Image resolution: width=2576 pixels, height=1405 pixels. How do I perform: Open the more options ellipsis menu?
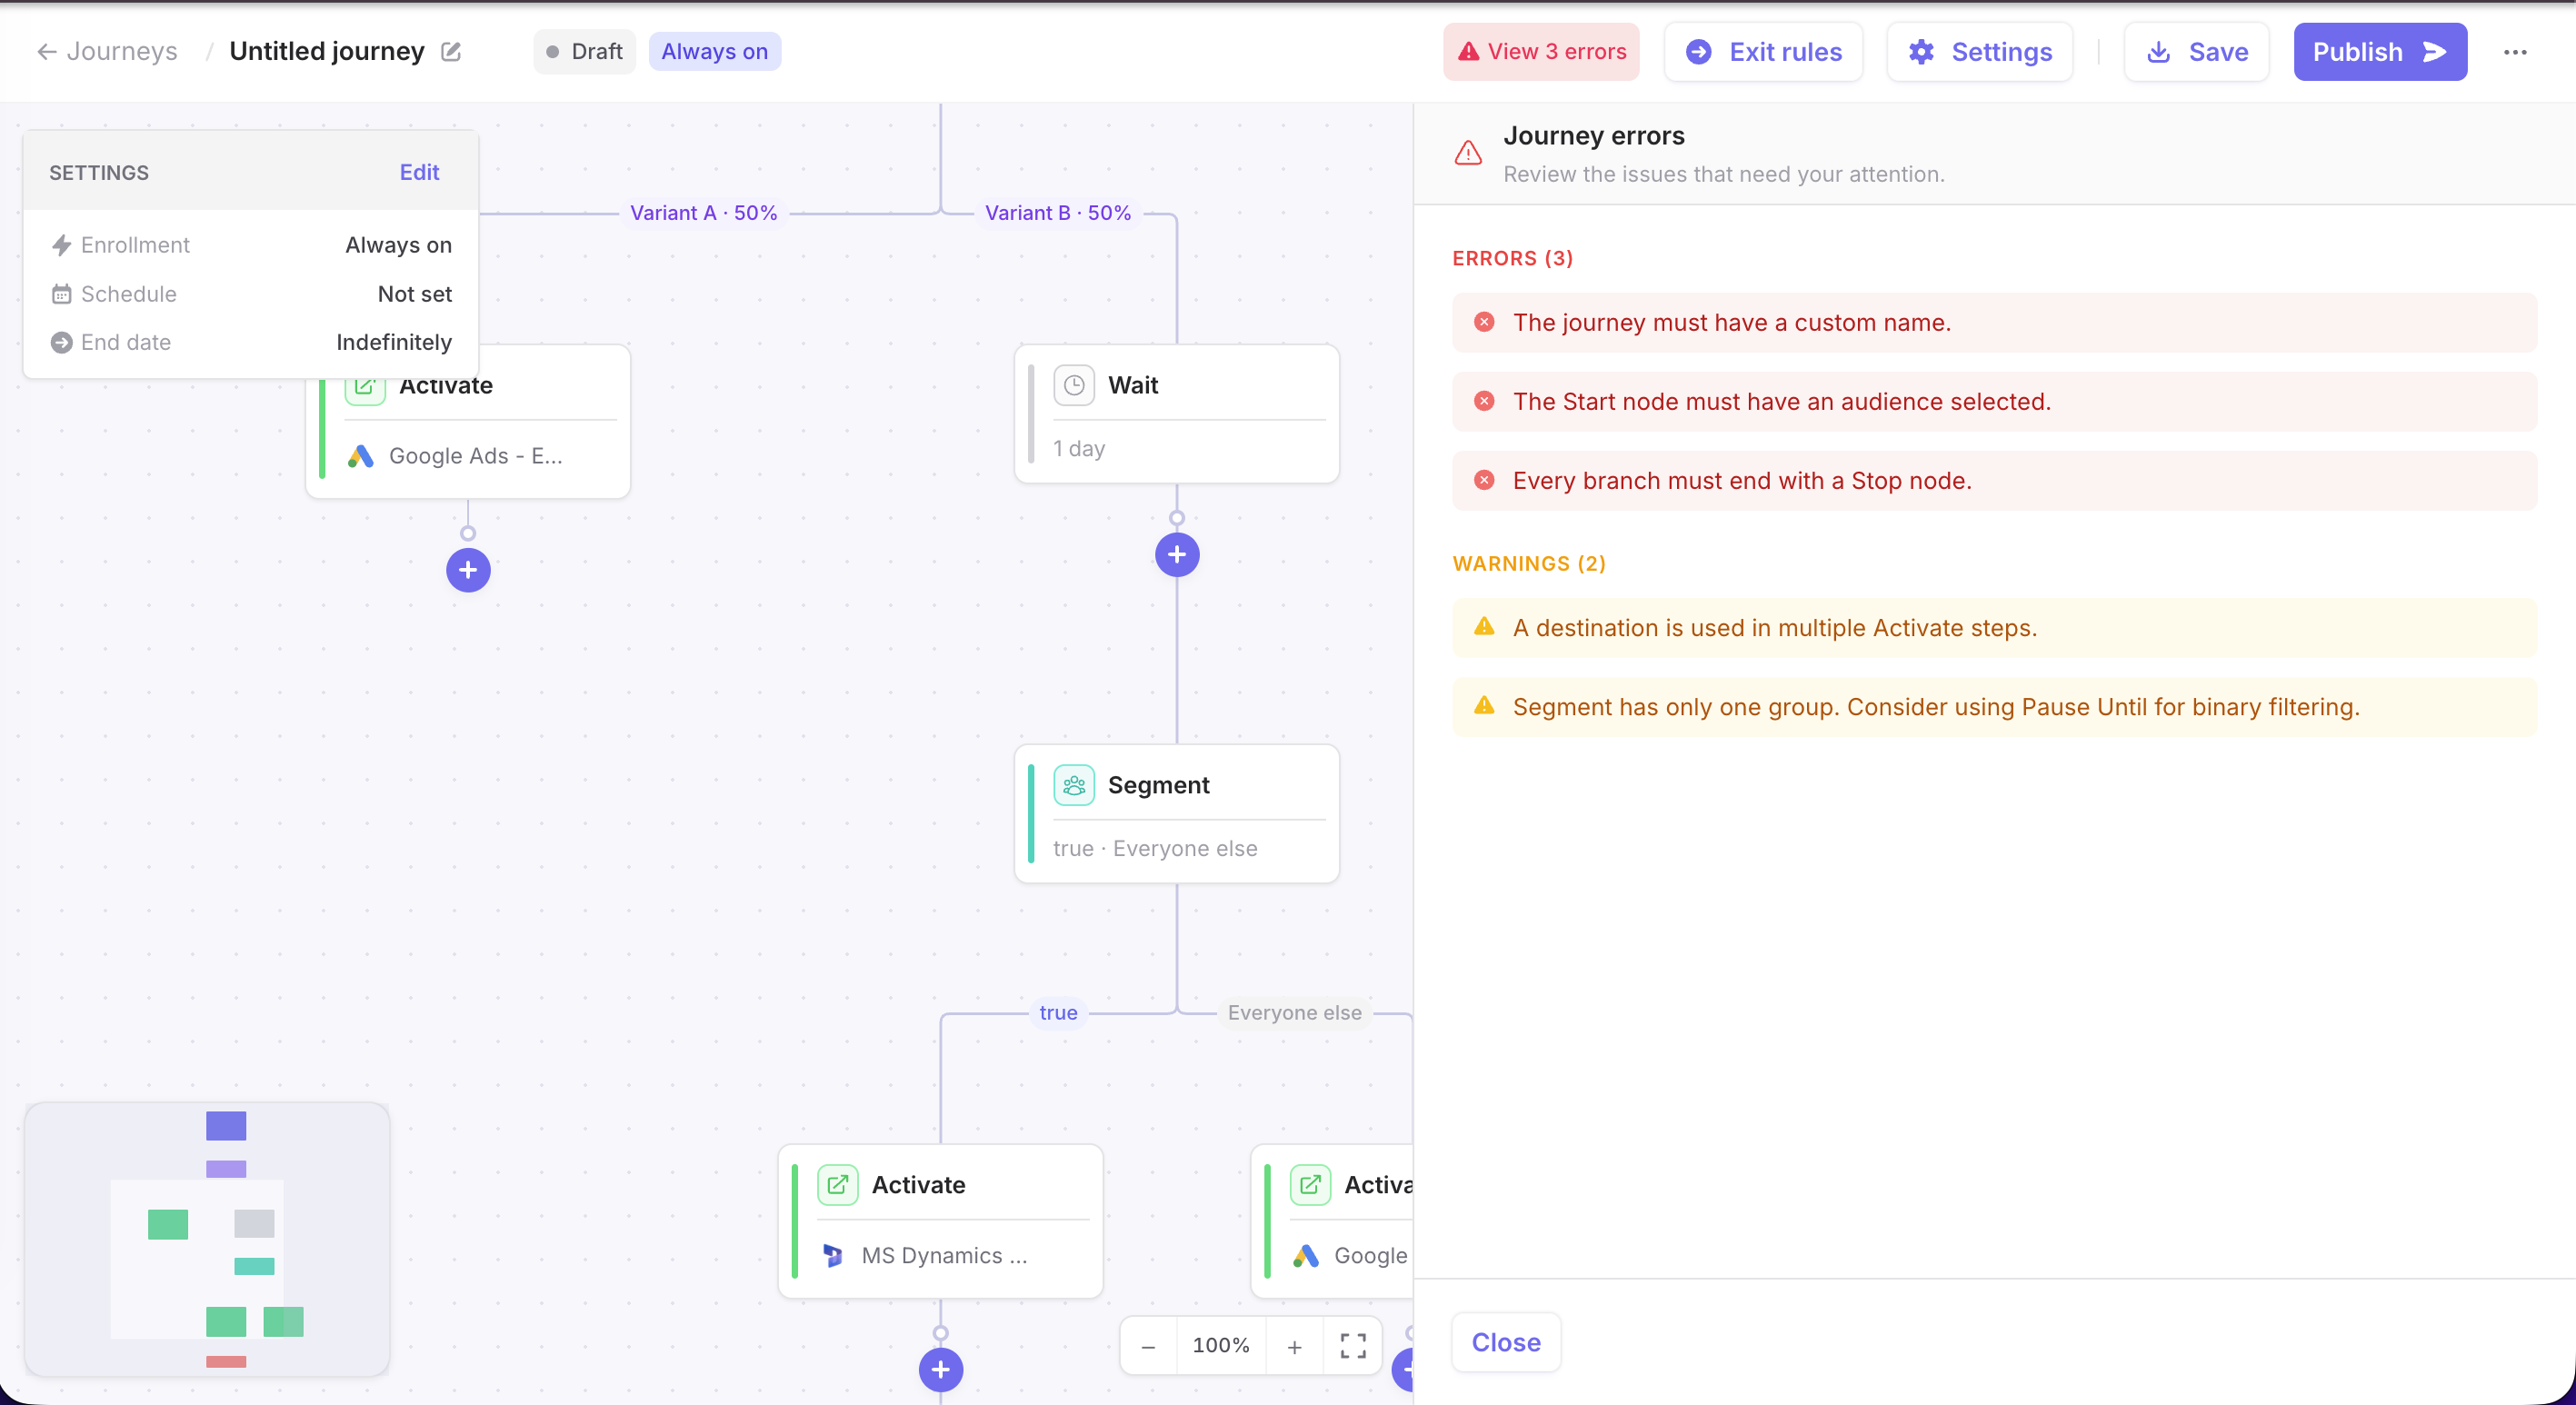[x=2515, y=51]
